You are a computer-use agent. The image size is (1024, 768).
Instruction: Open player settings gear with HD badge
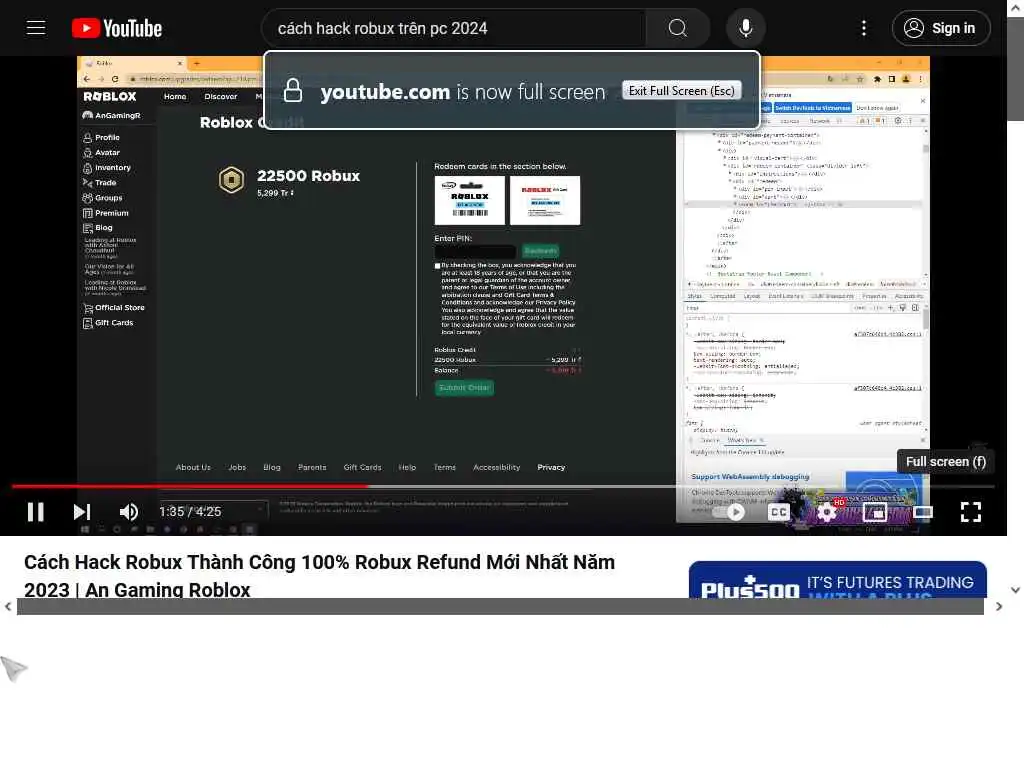tap(827, 511)
